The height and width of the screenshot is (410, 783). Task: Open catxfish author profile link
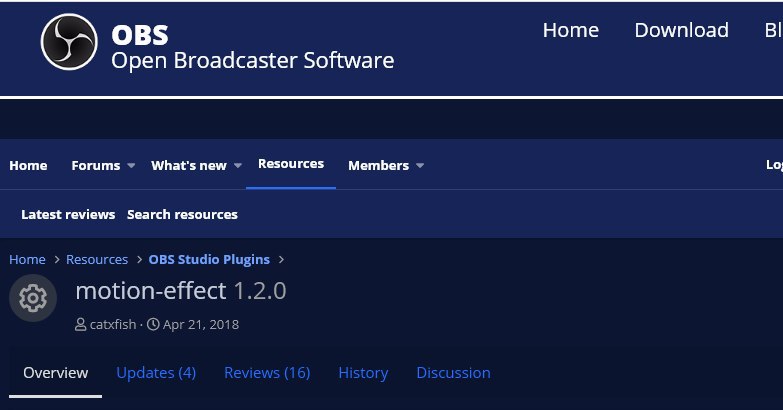[113, 325]
